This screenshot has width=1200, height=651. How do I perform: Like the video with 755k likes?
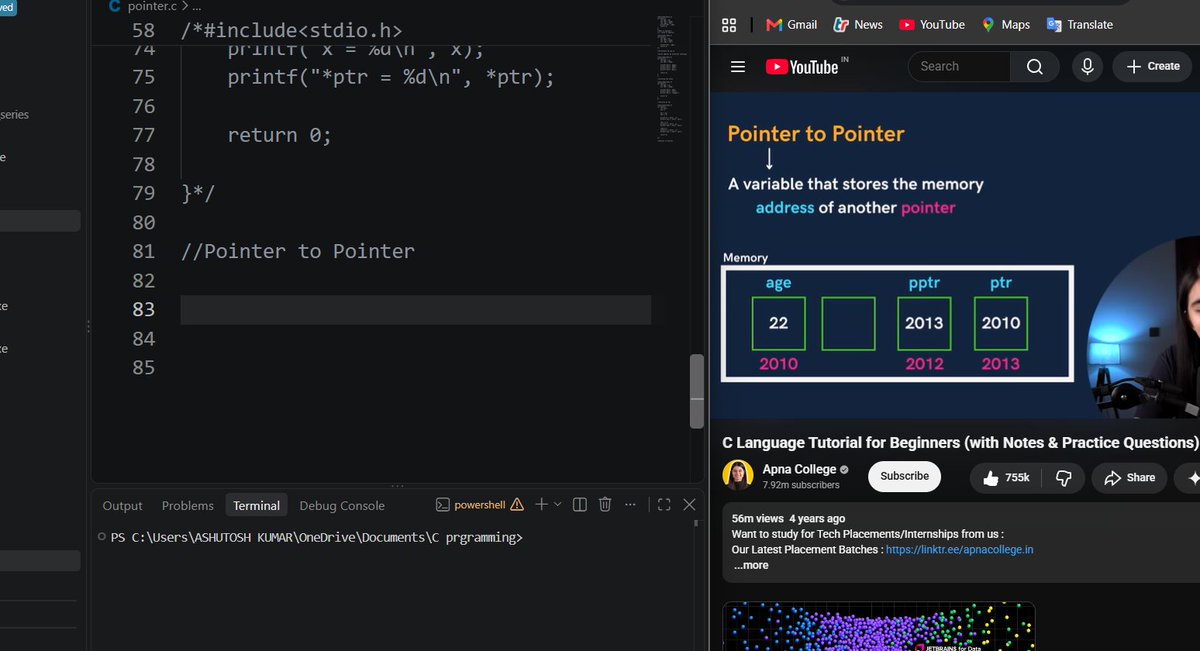click(1007, 478)
